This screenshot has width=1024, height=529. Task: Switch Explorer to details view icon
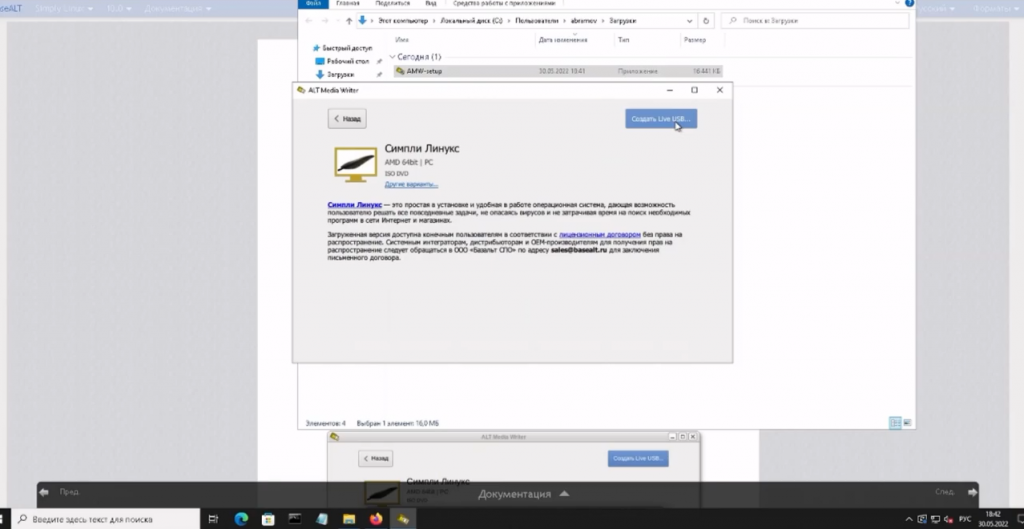click(895, 423)
